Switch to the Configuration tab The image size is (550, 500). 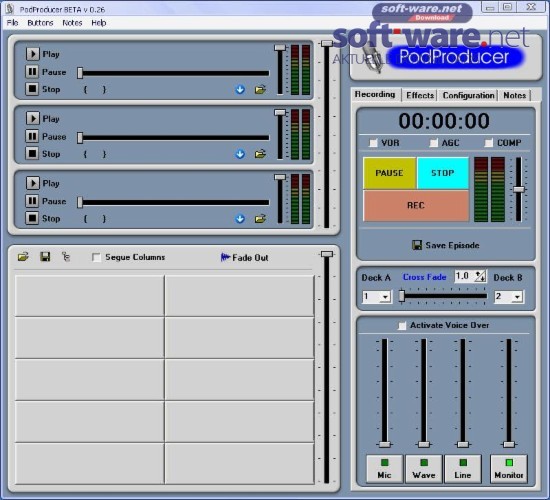(468, 95)
